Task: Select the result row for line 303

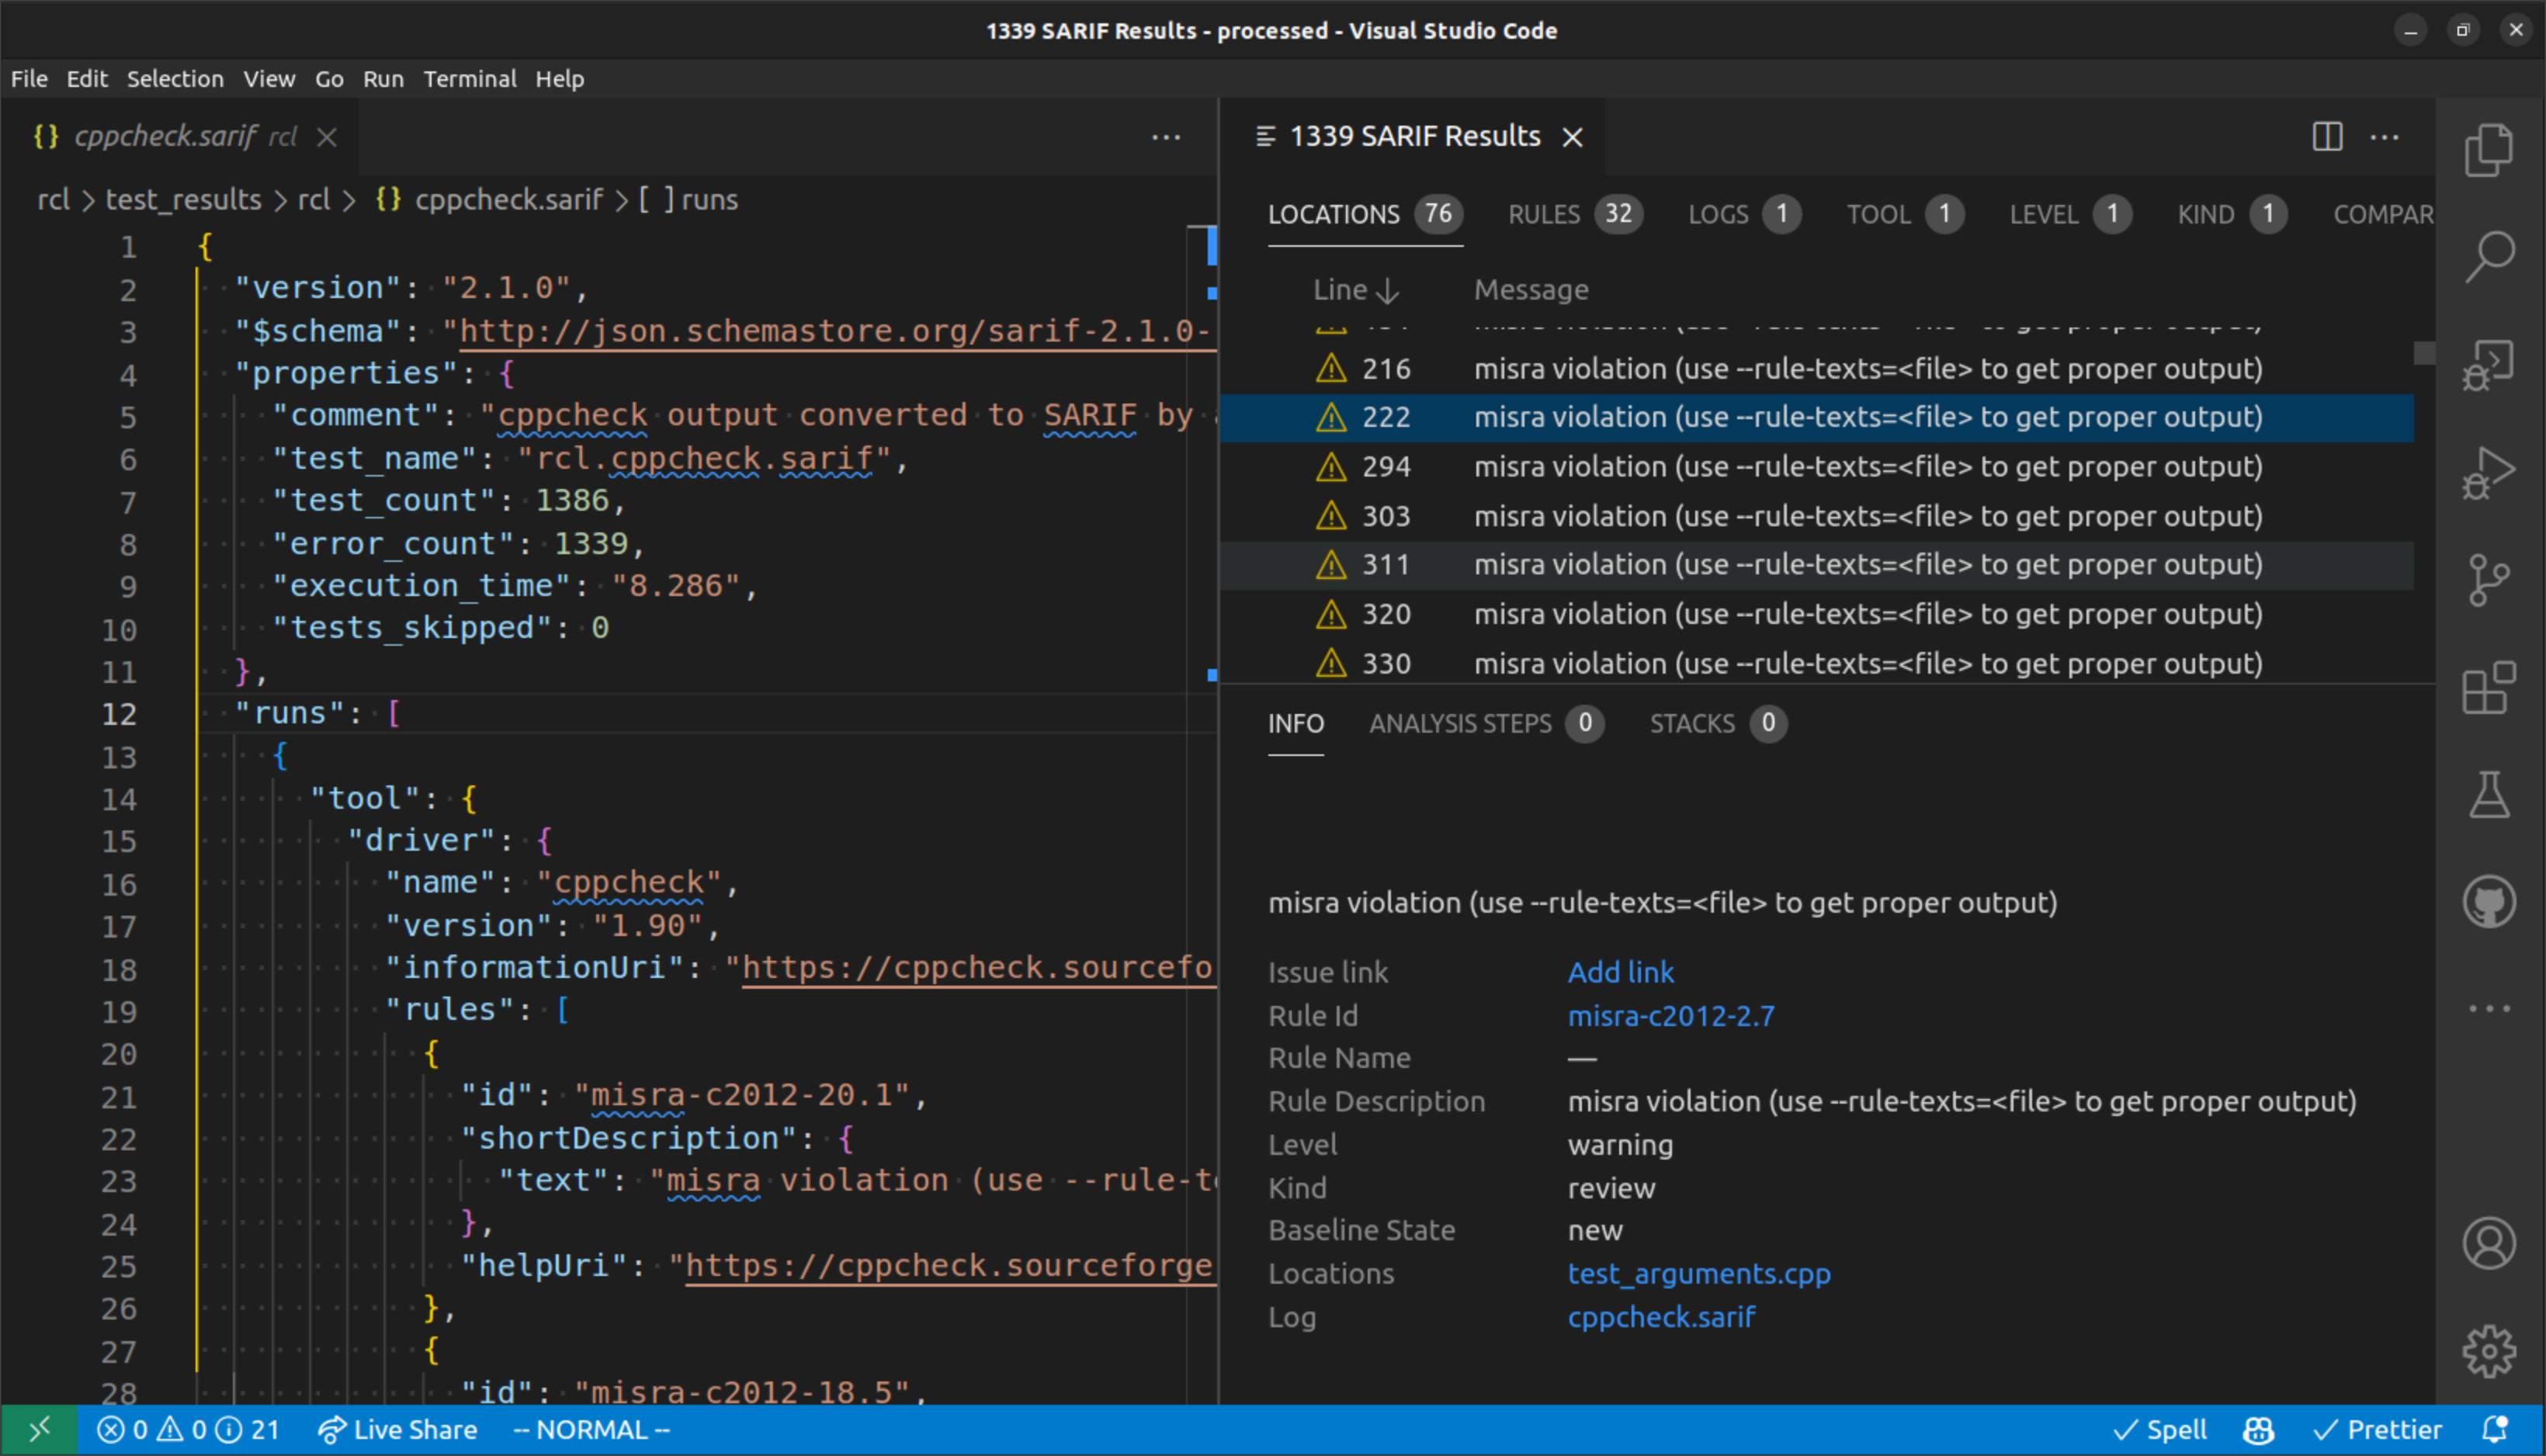Action: coord(1816,516)
